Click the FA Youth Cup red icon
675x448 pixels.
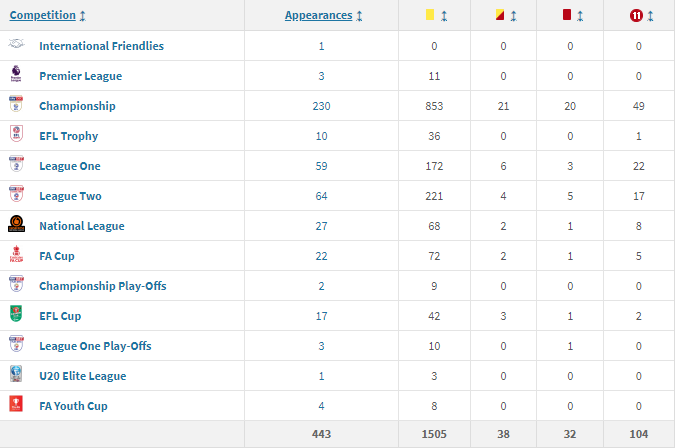pos(16,405)
